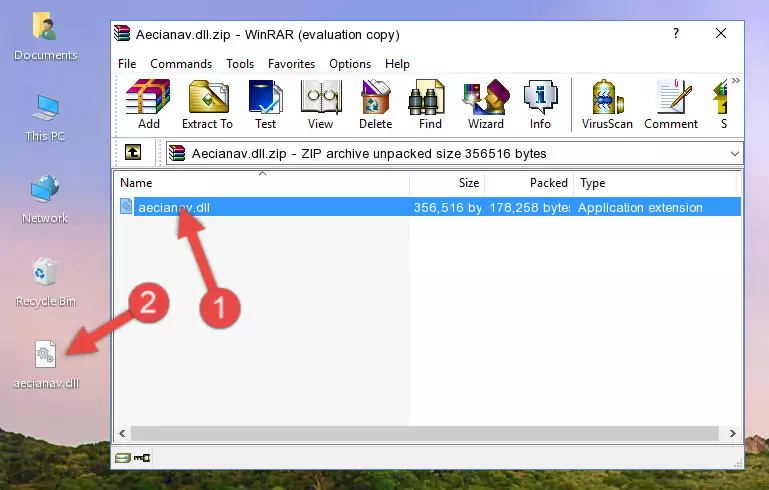Close the WinRAR window

pyautogui.click(x=721, y=33)
